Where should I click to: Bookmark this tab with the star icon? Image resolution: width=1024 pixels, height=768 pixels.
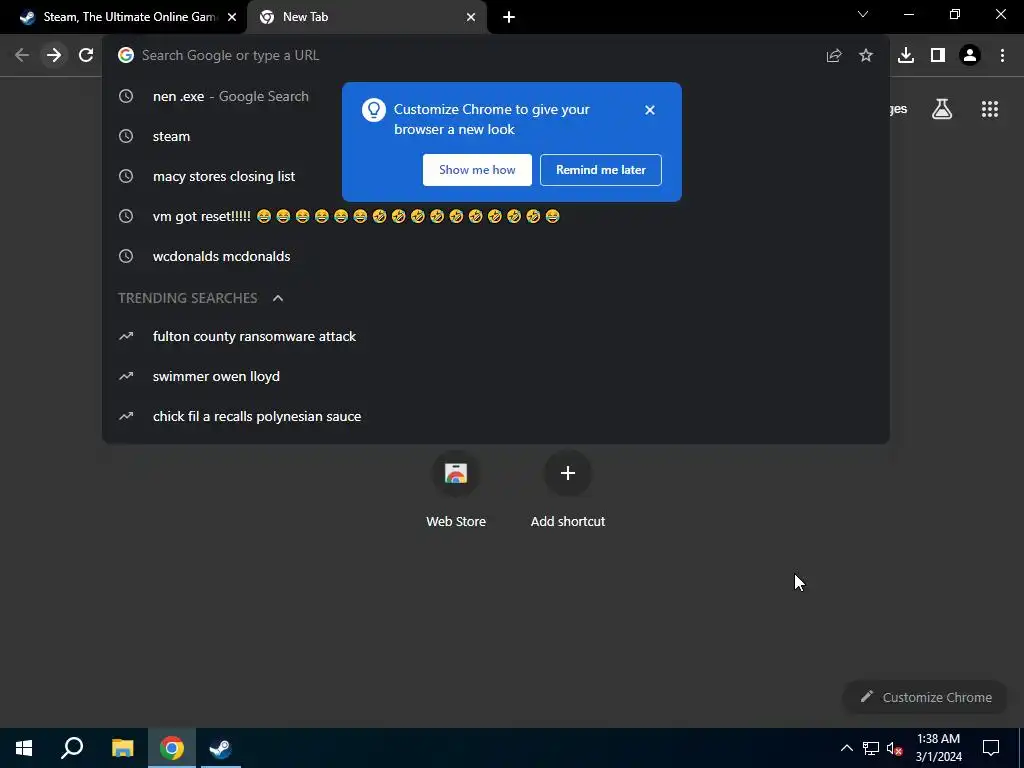tap(866, 56)
